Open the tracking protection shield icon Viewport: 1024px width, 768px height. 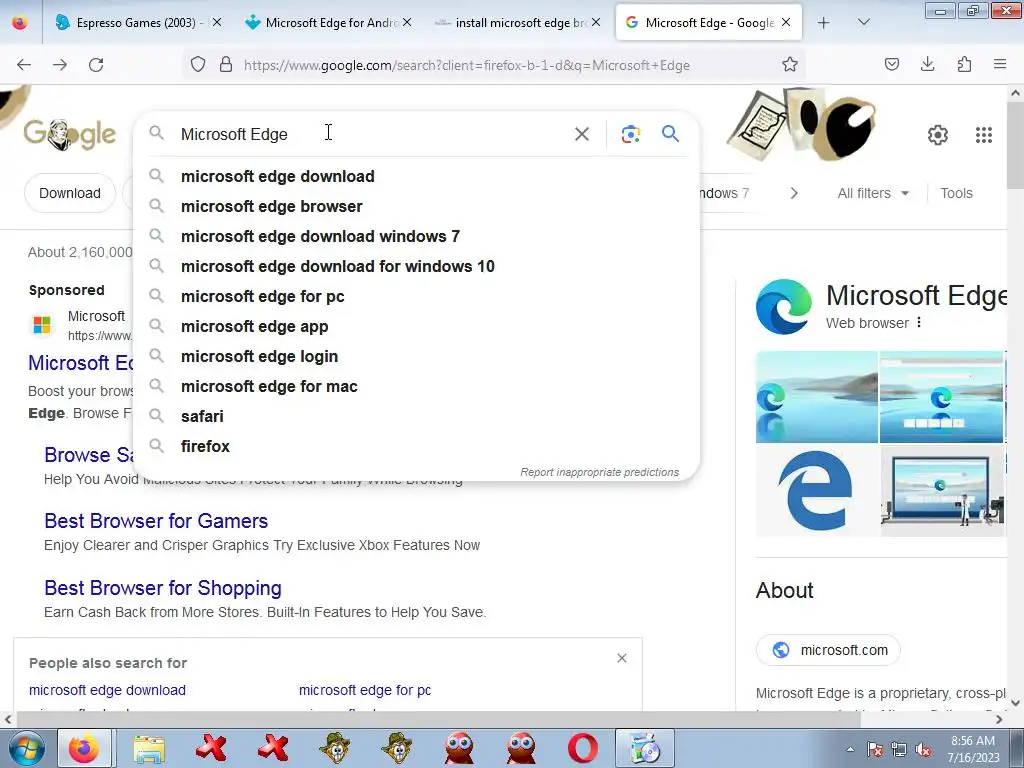click(x=198, y=65)
